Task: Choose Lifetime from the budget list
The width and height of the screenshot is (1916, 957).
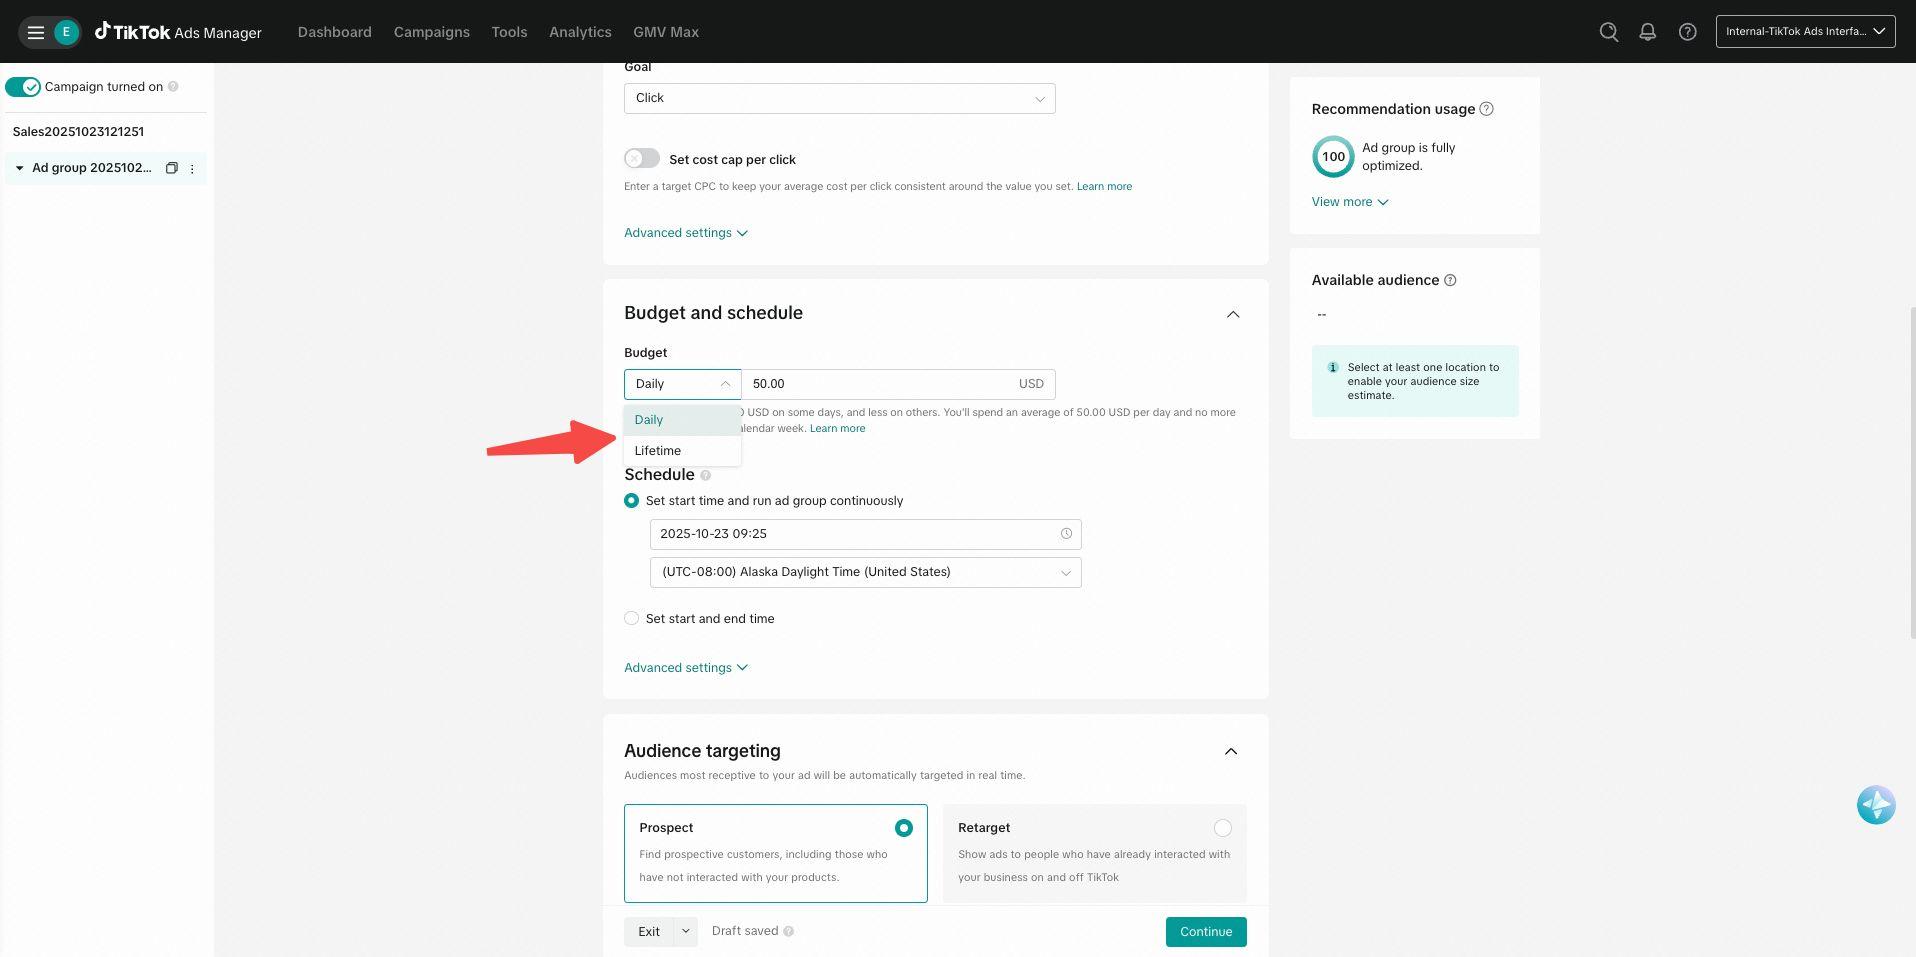Action: click(x=658, y=451)
